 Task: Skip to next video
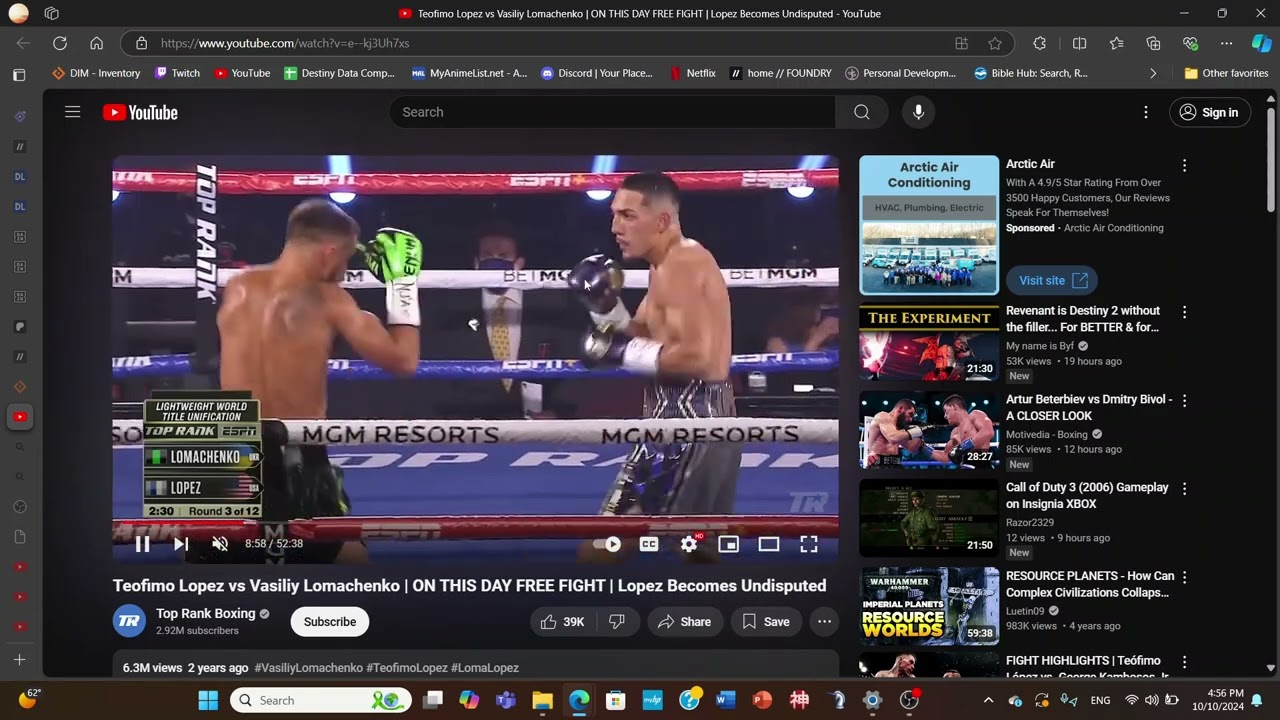181,544
